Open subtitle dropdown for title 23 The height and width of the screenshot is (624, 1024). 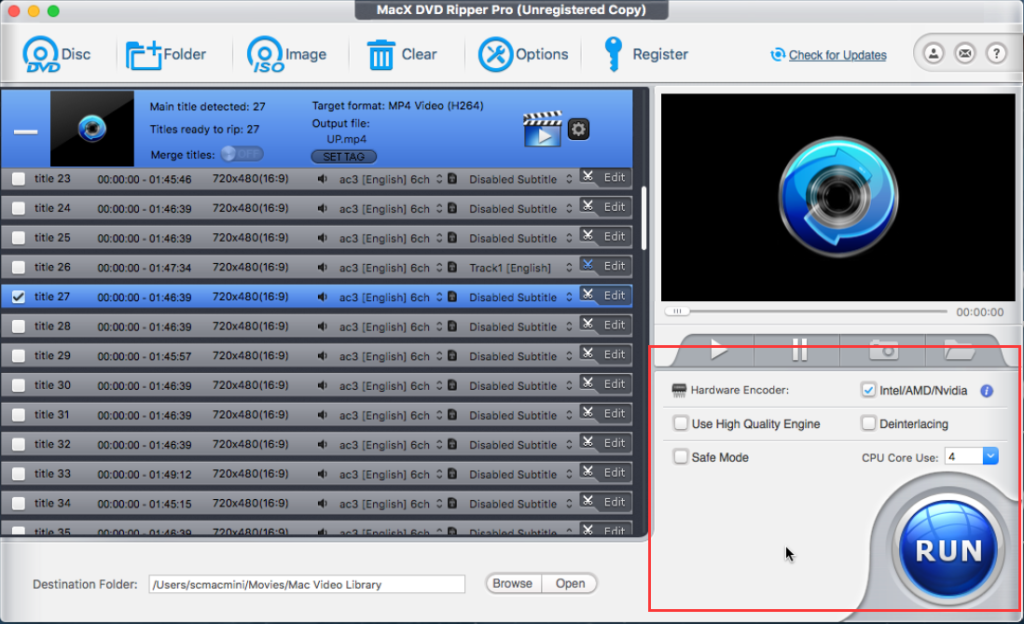coord(569,179)
